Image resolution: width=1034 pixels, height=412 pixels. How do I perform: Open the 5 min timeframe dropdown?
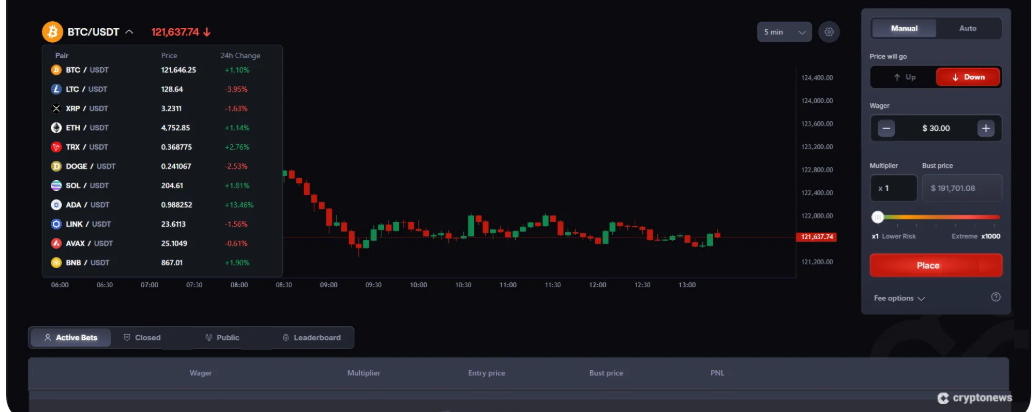[784, 32]
